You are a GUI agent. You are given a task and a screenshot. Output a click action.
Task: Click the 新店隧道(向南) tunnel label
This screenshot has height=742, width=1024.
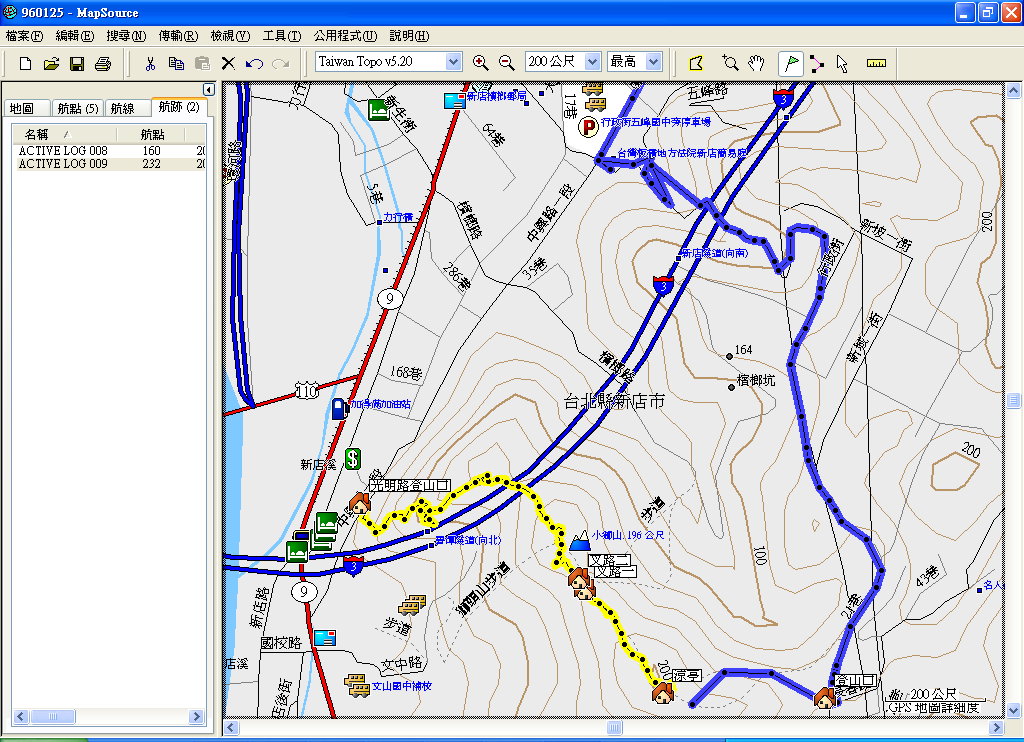coord(715,253)
